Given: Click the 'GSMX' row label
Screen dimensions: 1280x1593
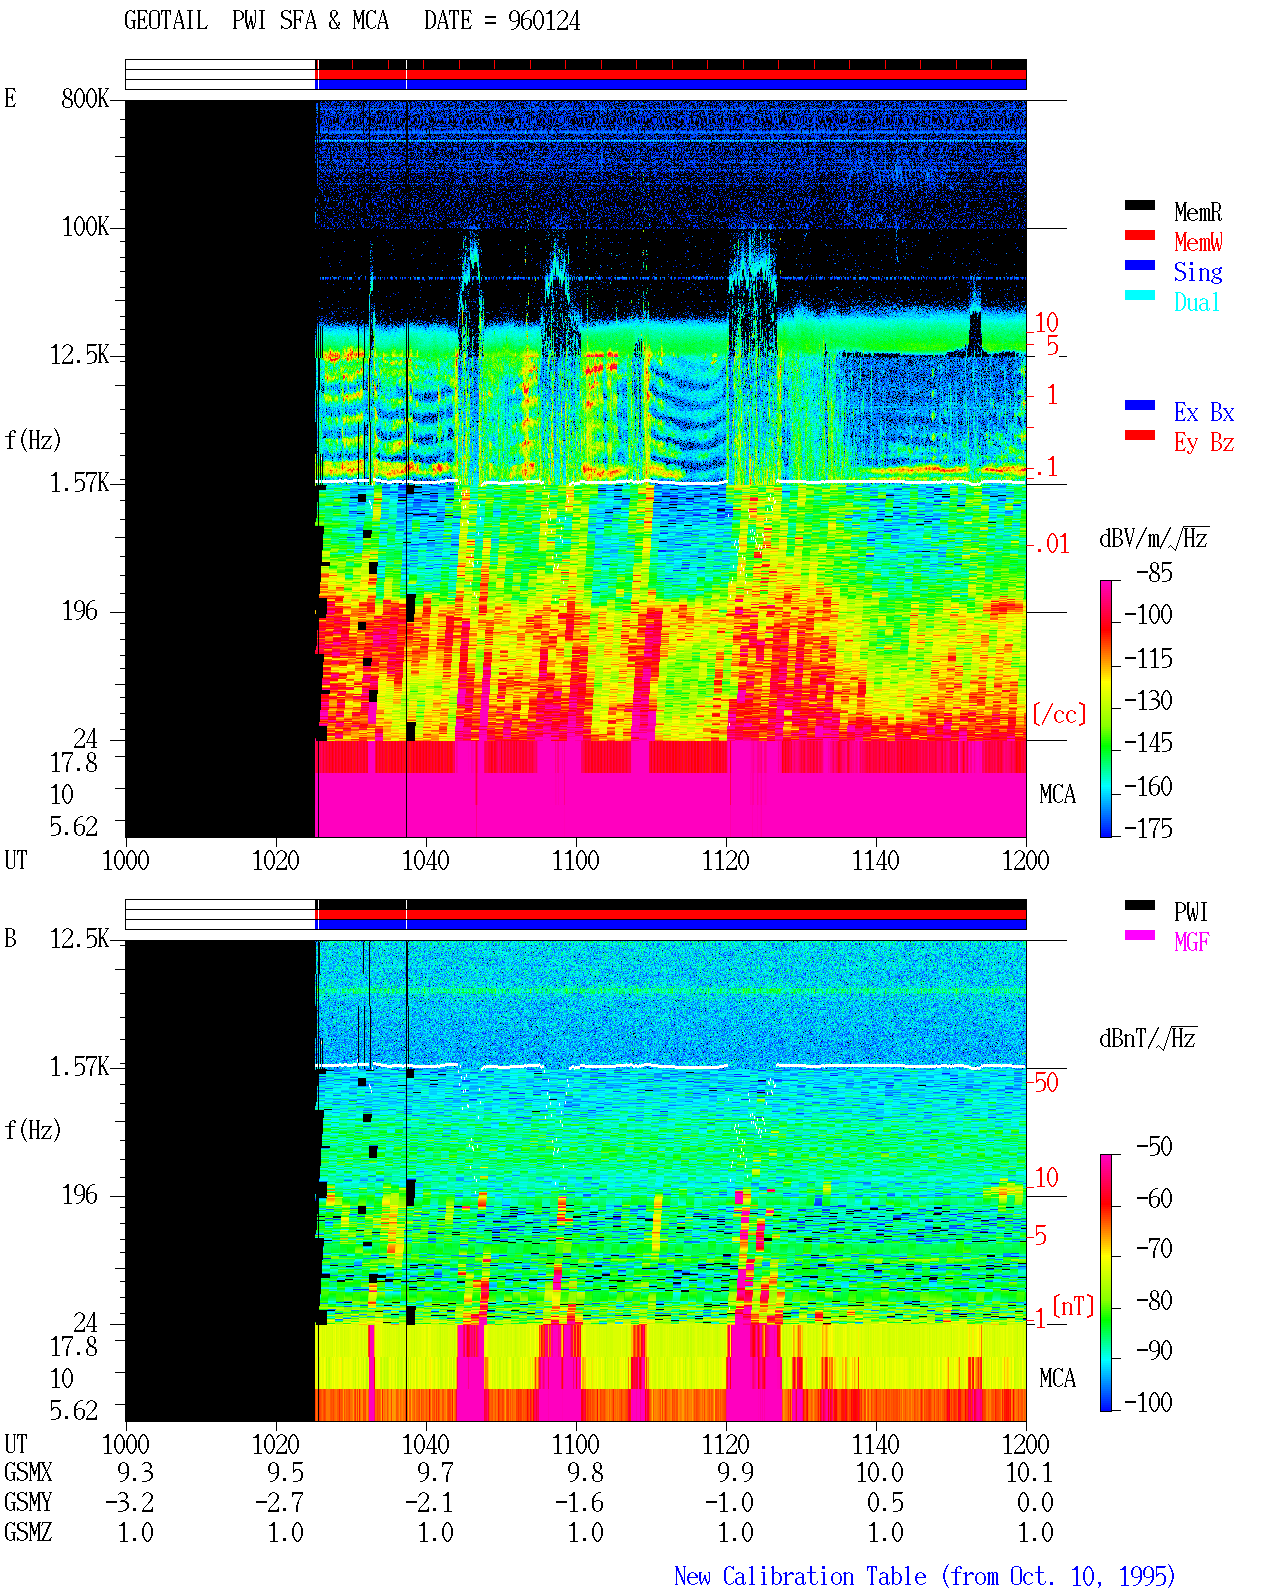Looking at the screenshot, I should tap(28, 1472).
